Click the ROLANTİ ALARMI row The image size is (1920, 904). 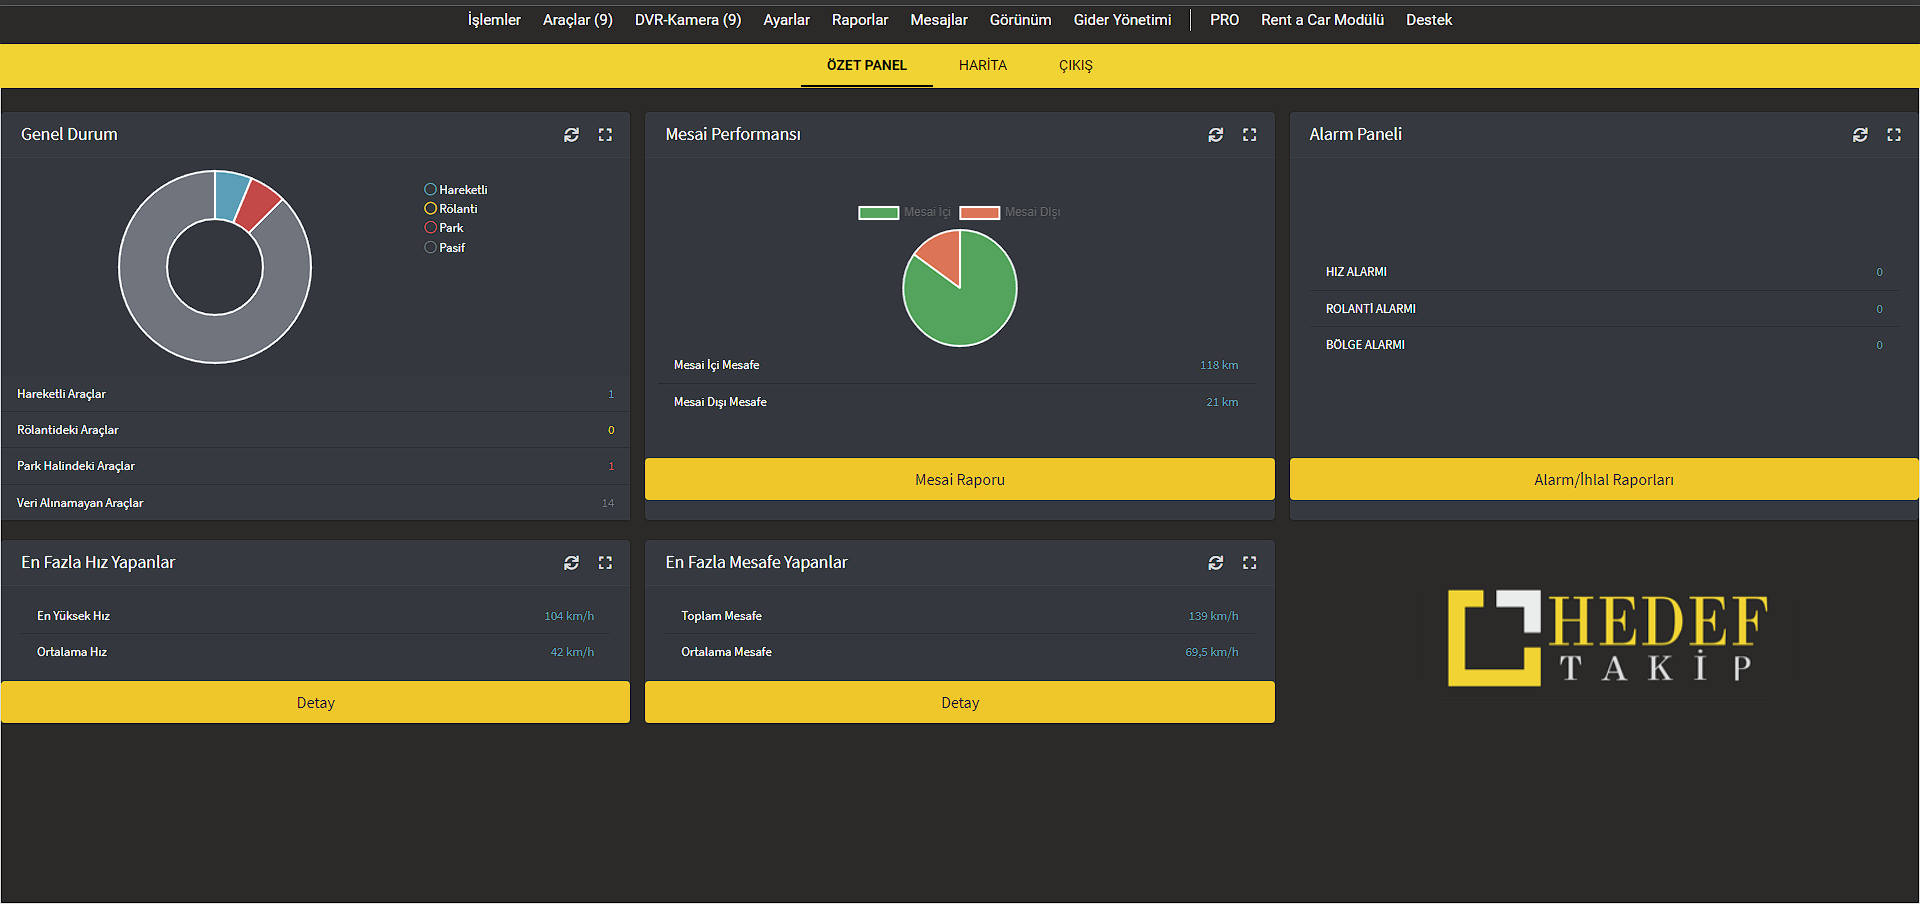click(x=1604, y=309)
